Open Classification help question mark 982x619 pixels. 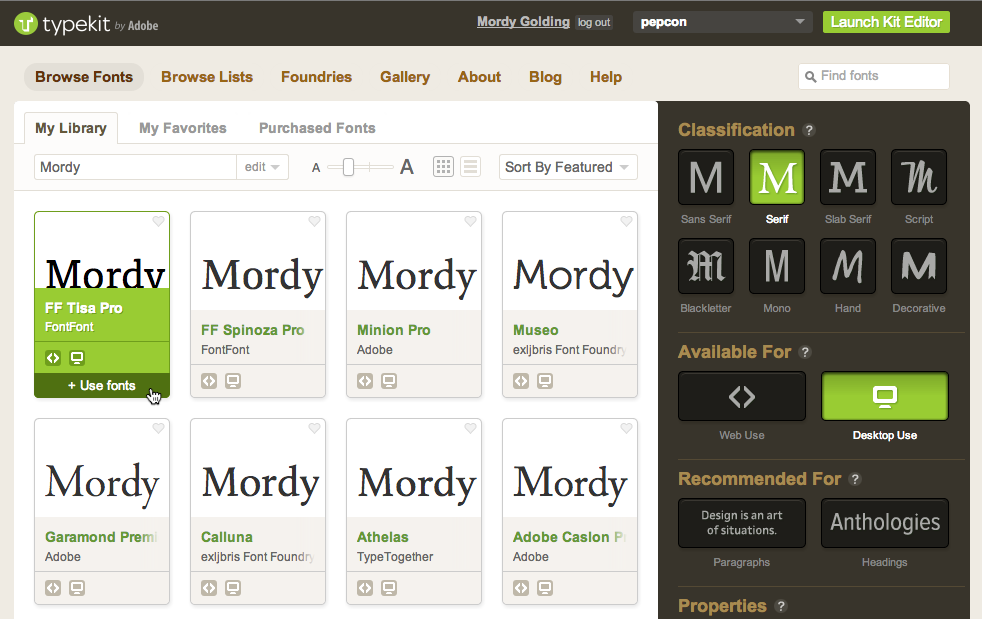[809, 130]
